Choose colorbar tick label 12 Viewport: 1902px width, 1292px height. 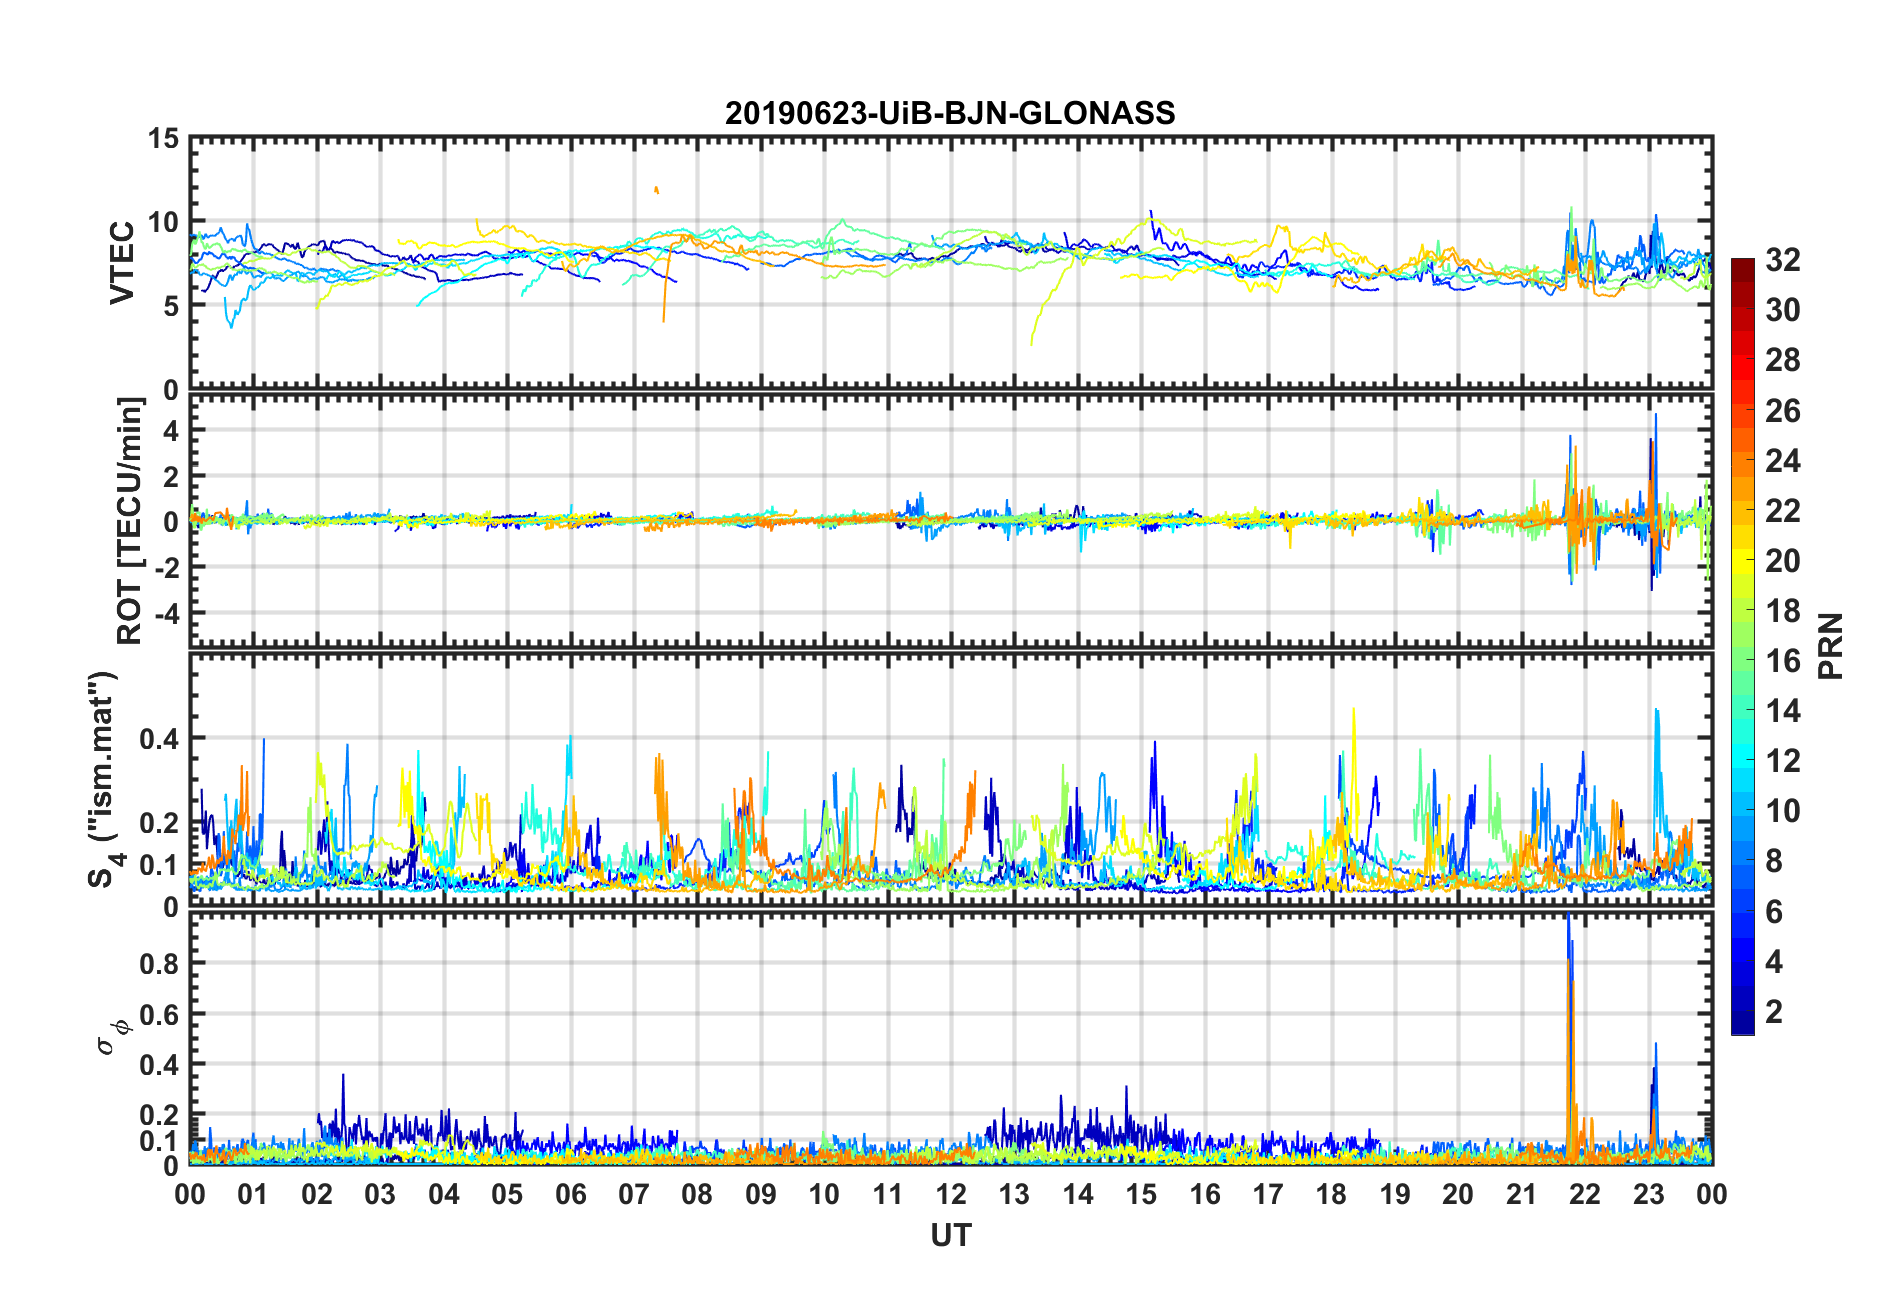pyautogui.click(x=1782, y=761)
